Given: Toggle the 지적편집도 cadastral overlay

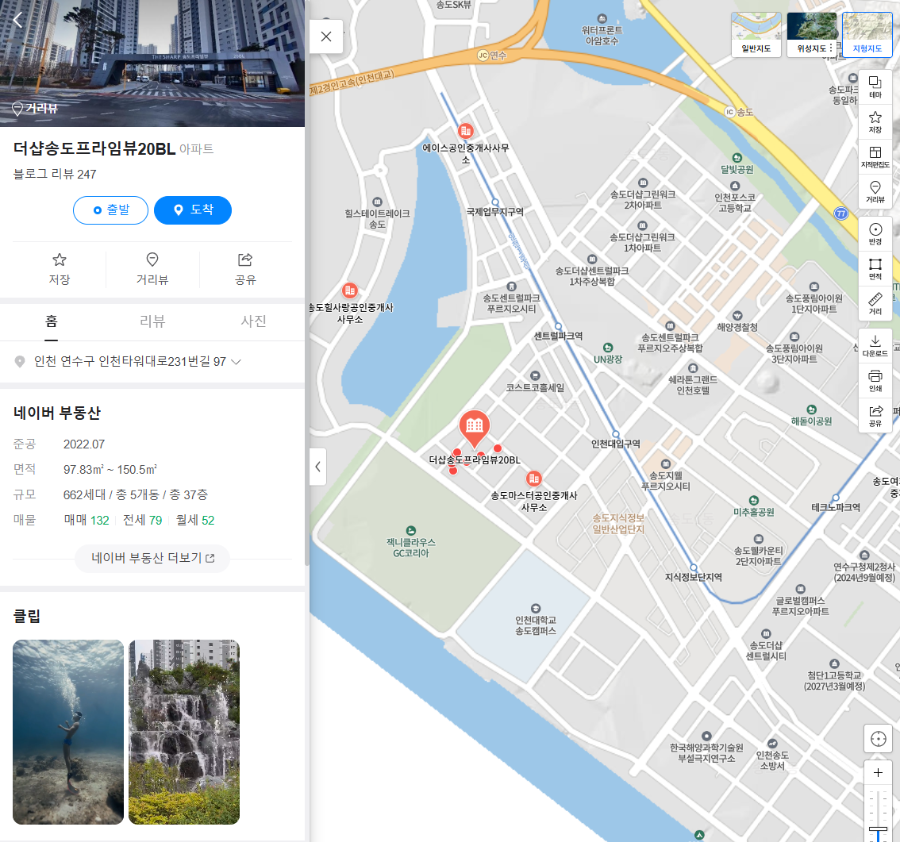Looking at the screenshot, I should point(875,157).
